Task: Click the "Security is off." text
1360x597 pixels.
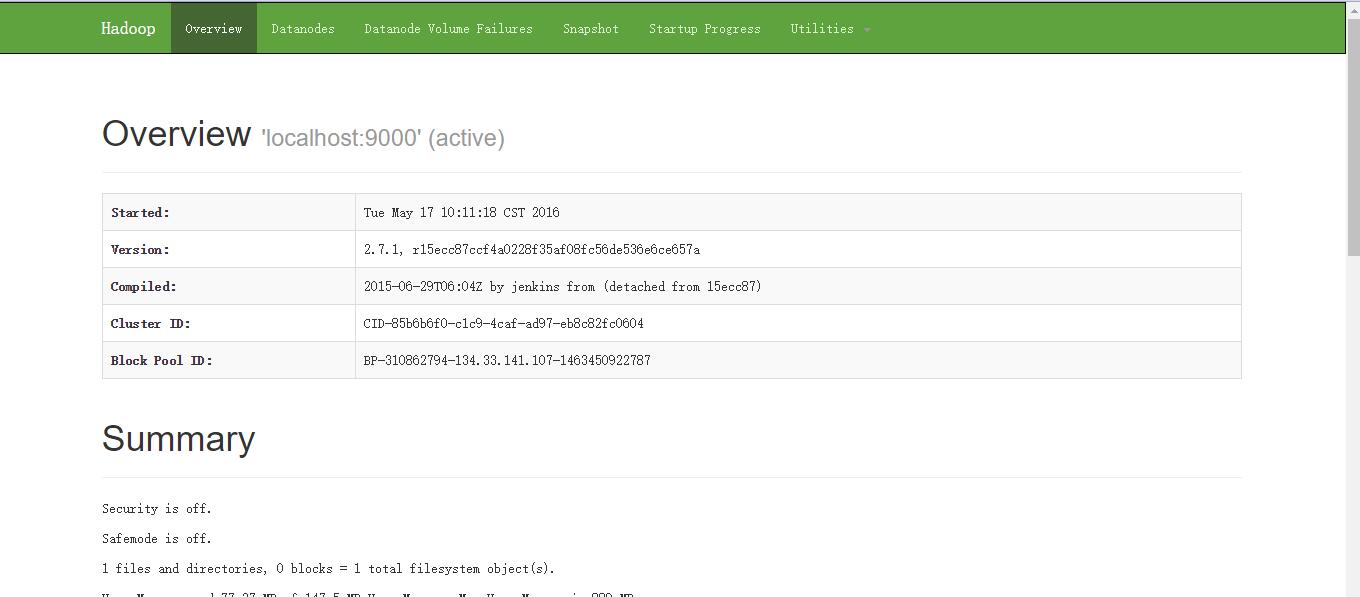Action: click(x=156, y=509)
